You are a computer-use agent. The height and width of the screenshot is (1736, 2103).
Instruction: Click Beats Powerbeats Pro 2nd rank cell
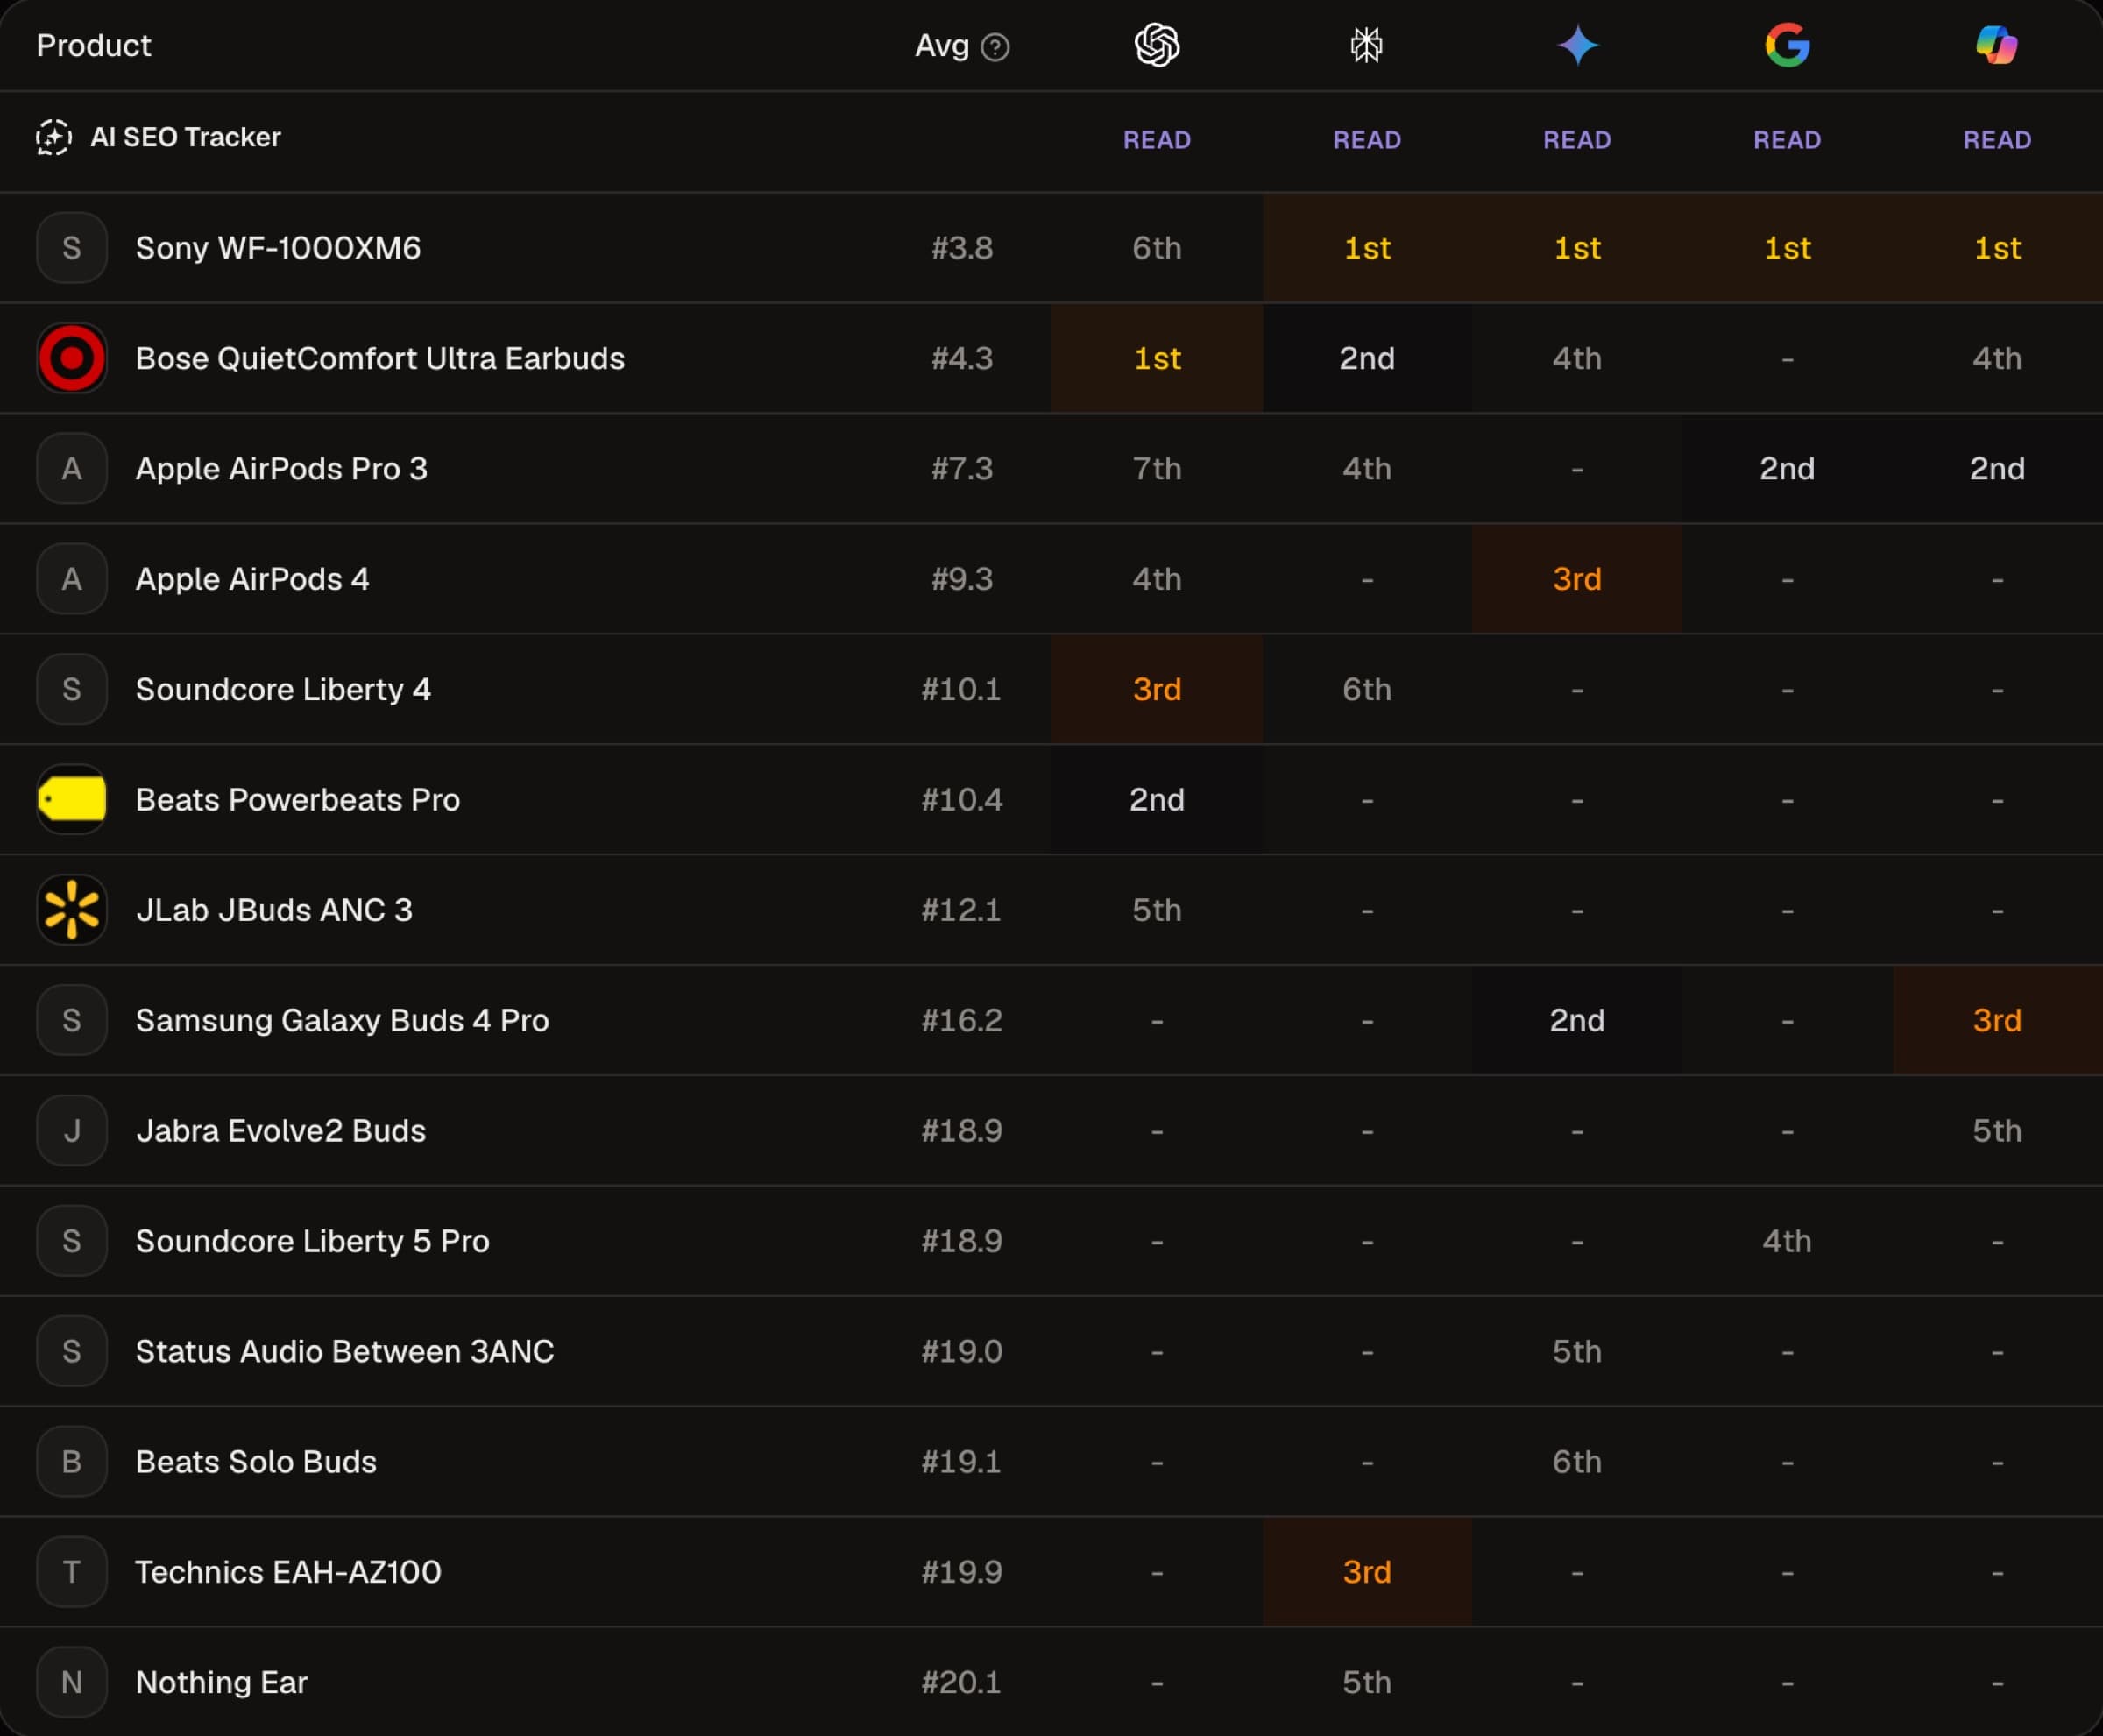[x=1157, y=799]
